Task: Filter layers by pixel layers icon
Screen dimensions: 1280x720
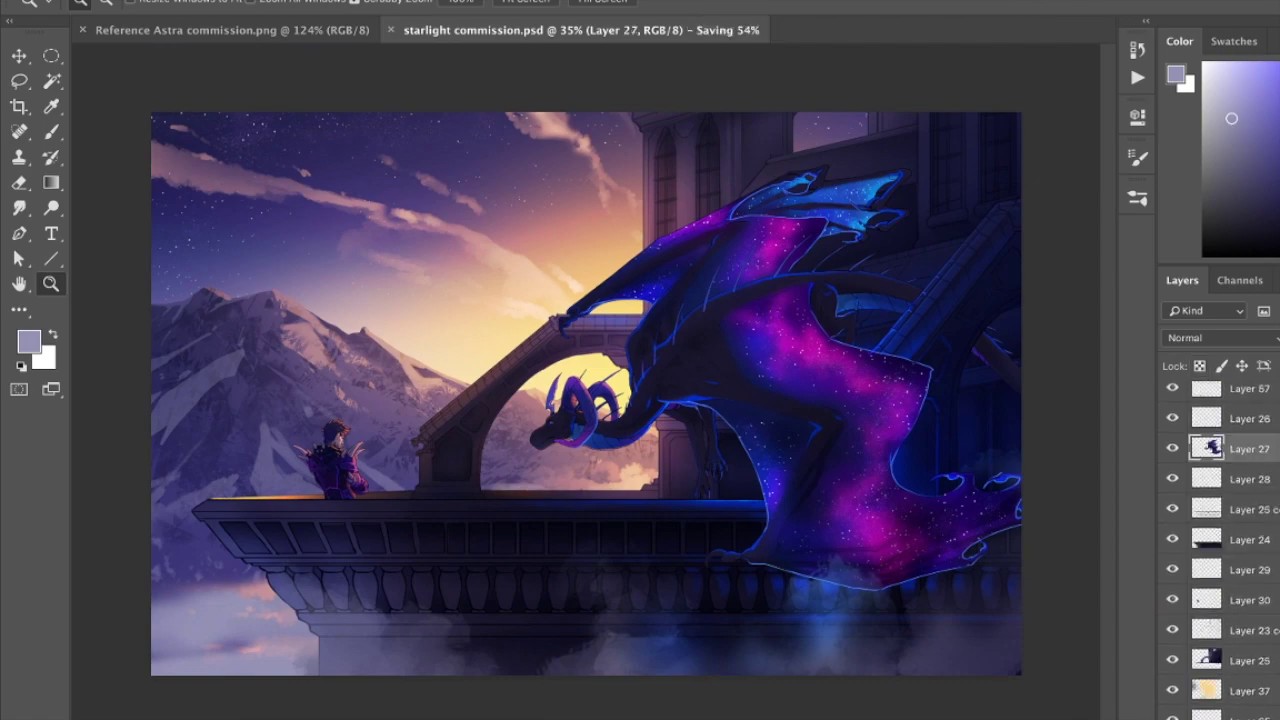Action: [1264, 311]
